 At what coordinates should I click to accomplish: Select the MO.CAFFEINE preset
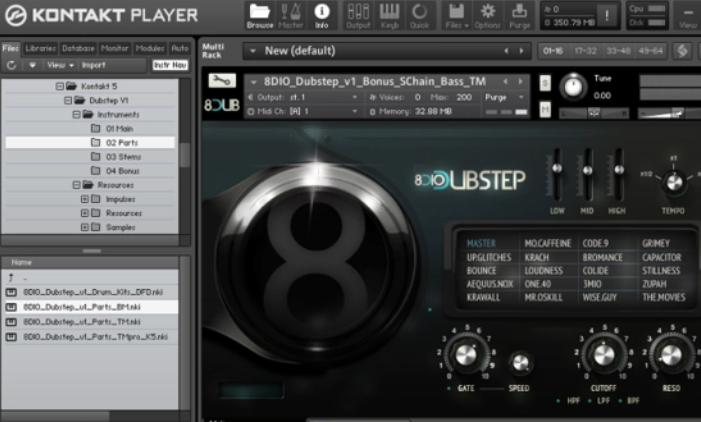click(548, 244)
